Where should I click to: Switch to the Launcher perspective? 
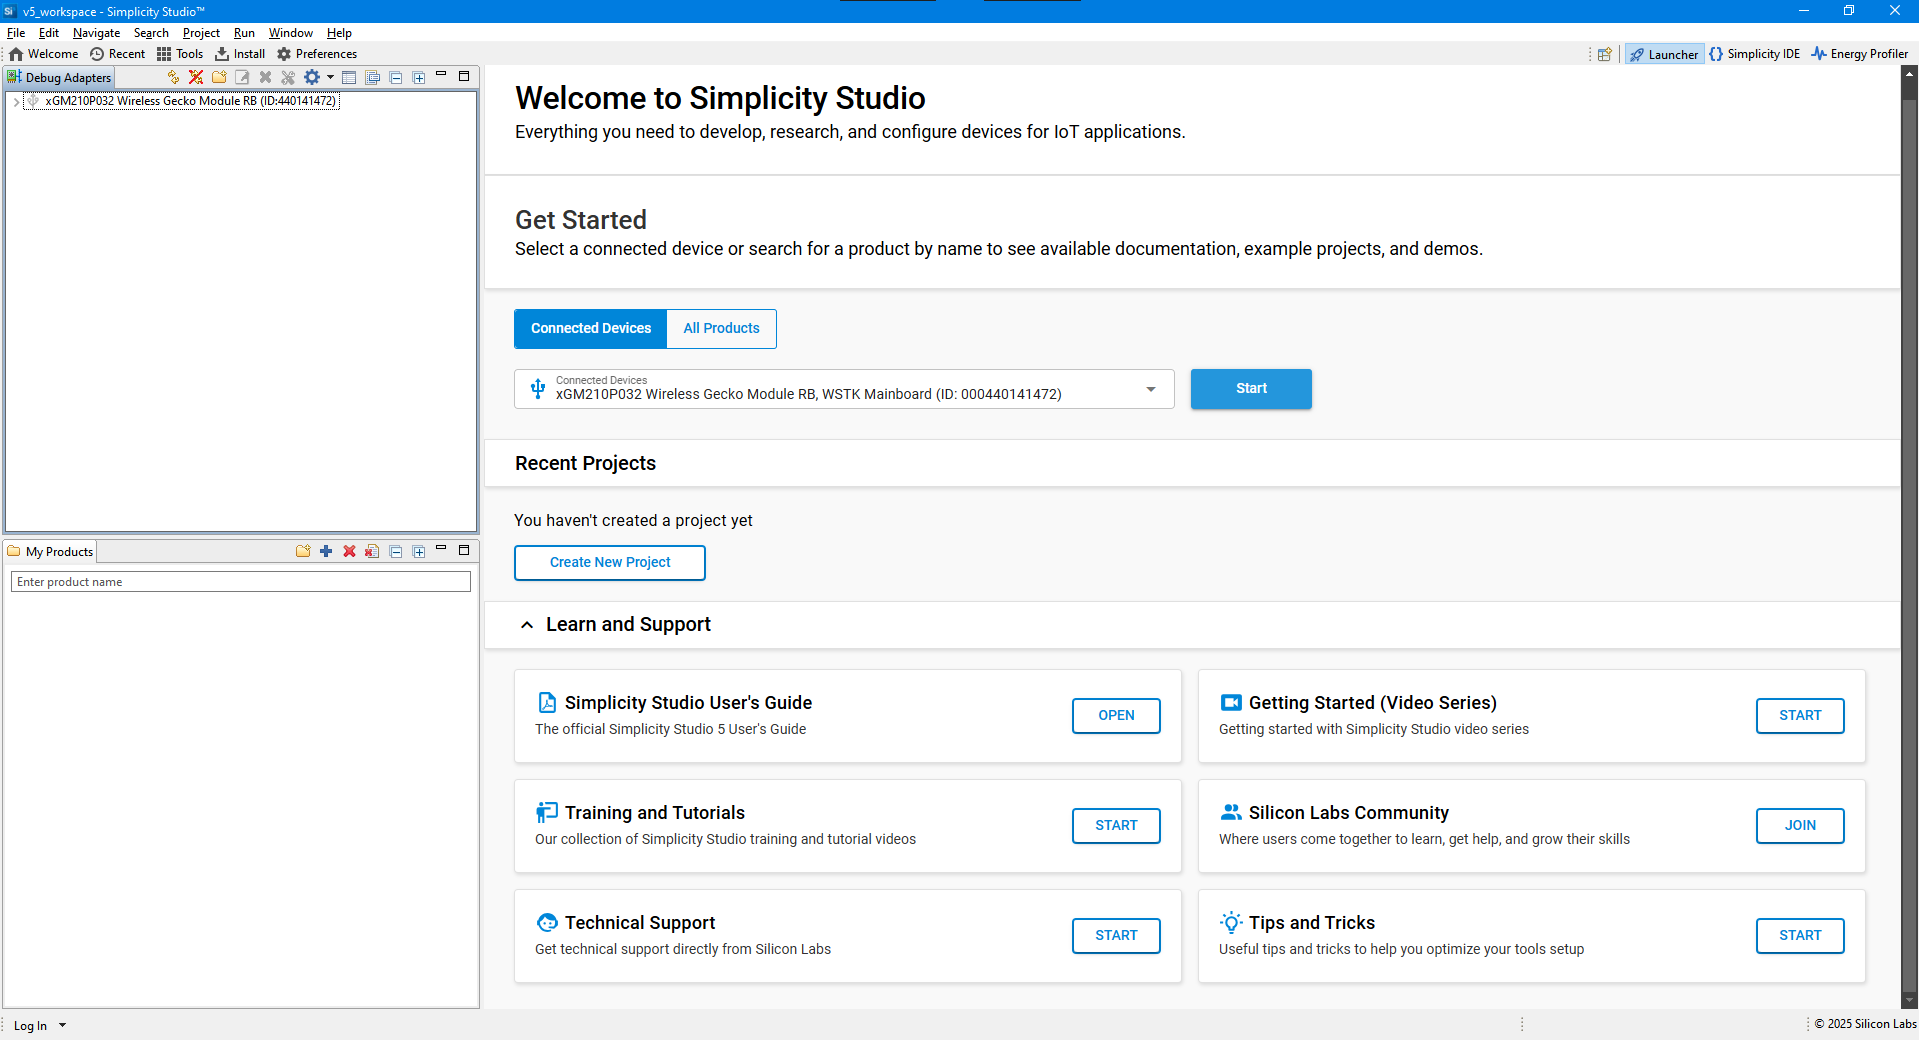click(x=1664, y=54)
